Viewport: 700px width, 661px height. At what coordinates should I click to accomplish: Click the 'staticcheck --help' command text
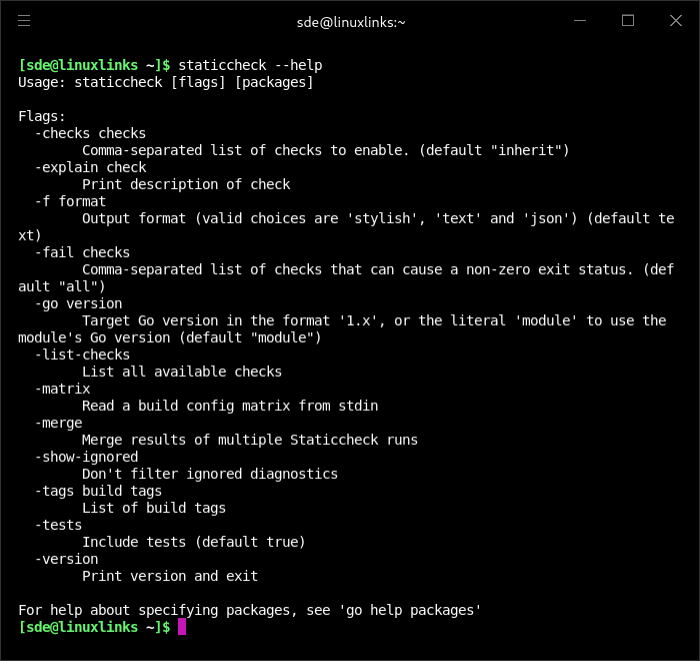coord(250,66)
